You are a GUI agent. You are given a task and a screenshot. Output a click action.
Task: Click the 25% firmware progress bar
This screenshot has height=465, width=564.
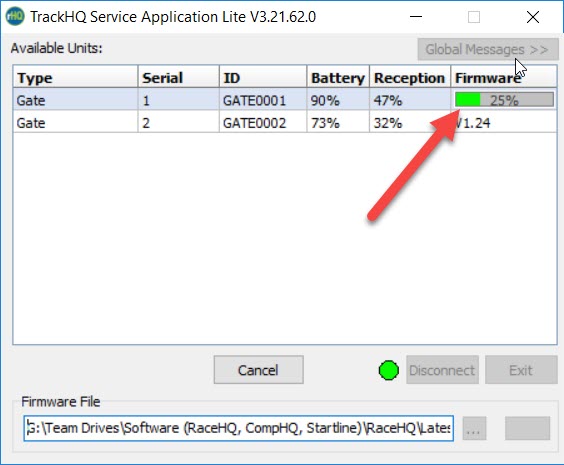pyautogui.click(x=504, y=100)
